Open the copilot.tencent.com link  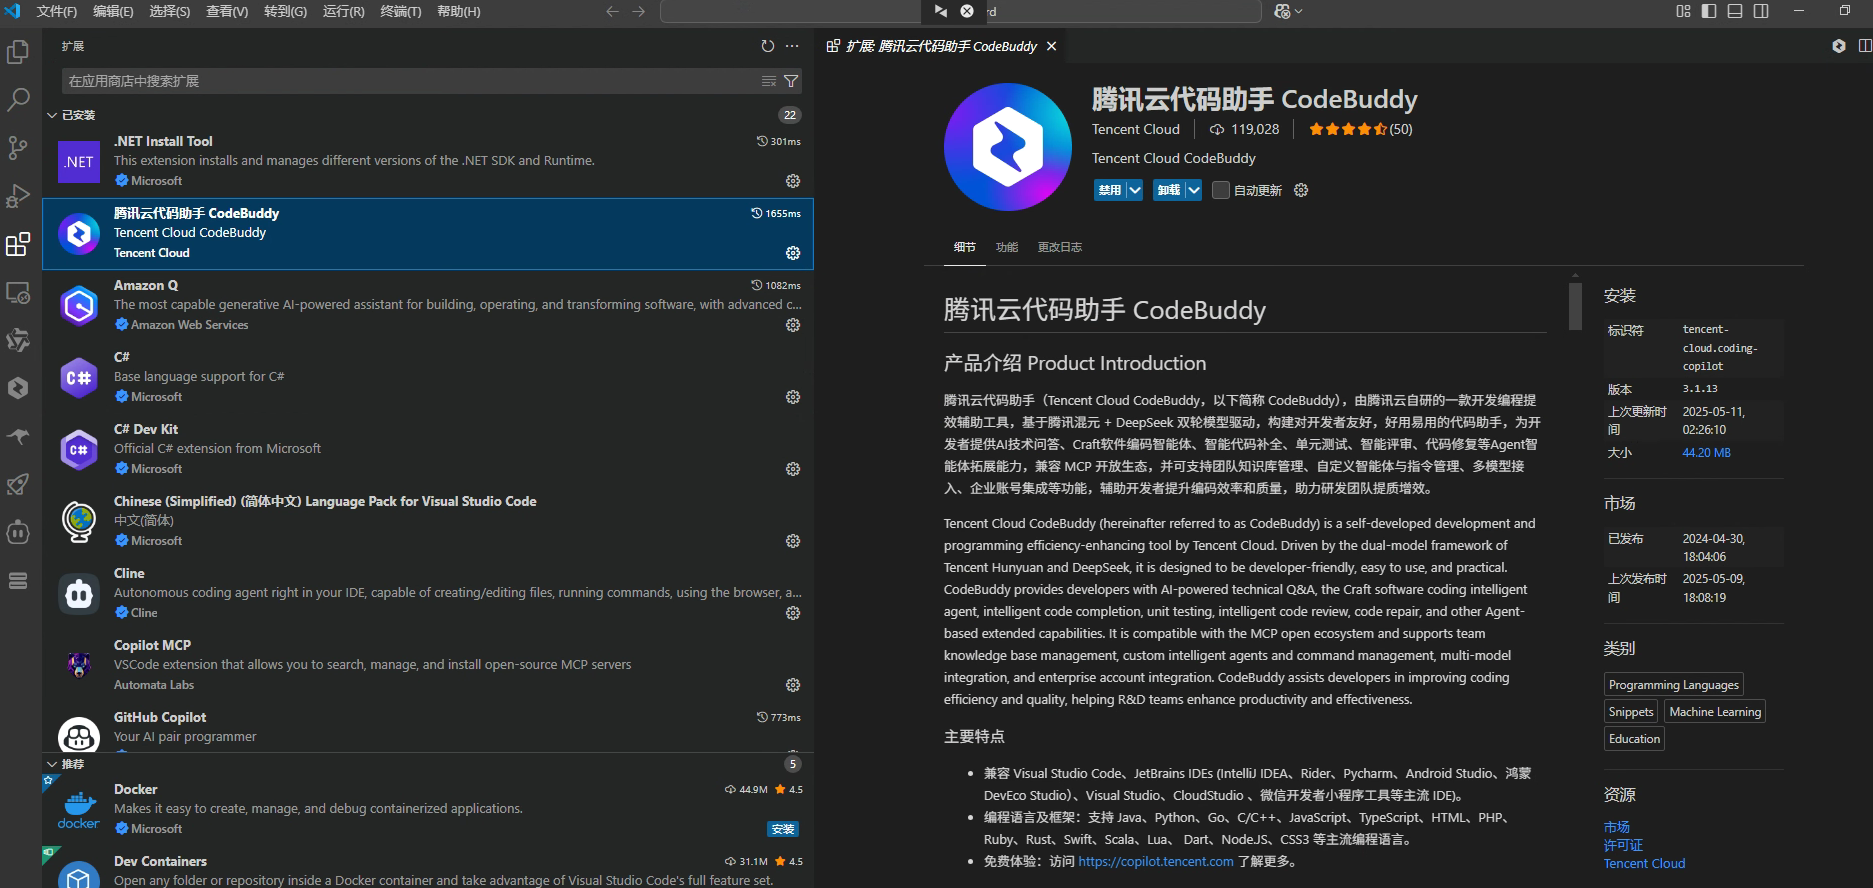1156,861
